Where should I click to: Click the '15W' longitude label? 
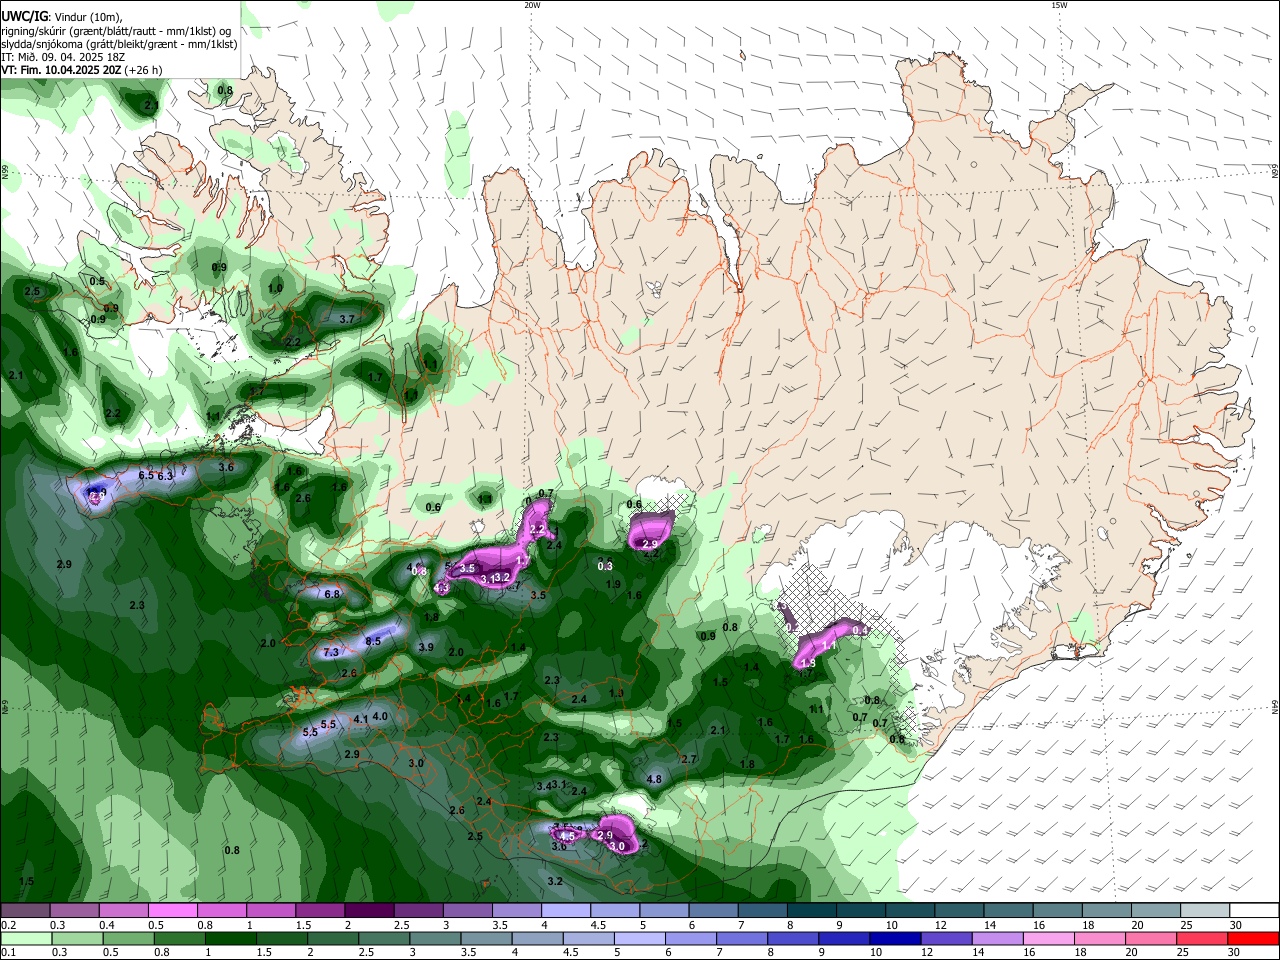click(1059, 5)
